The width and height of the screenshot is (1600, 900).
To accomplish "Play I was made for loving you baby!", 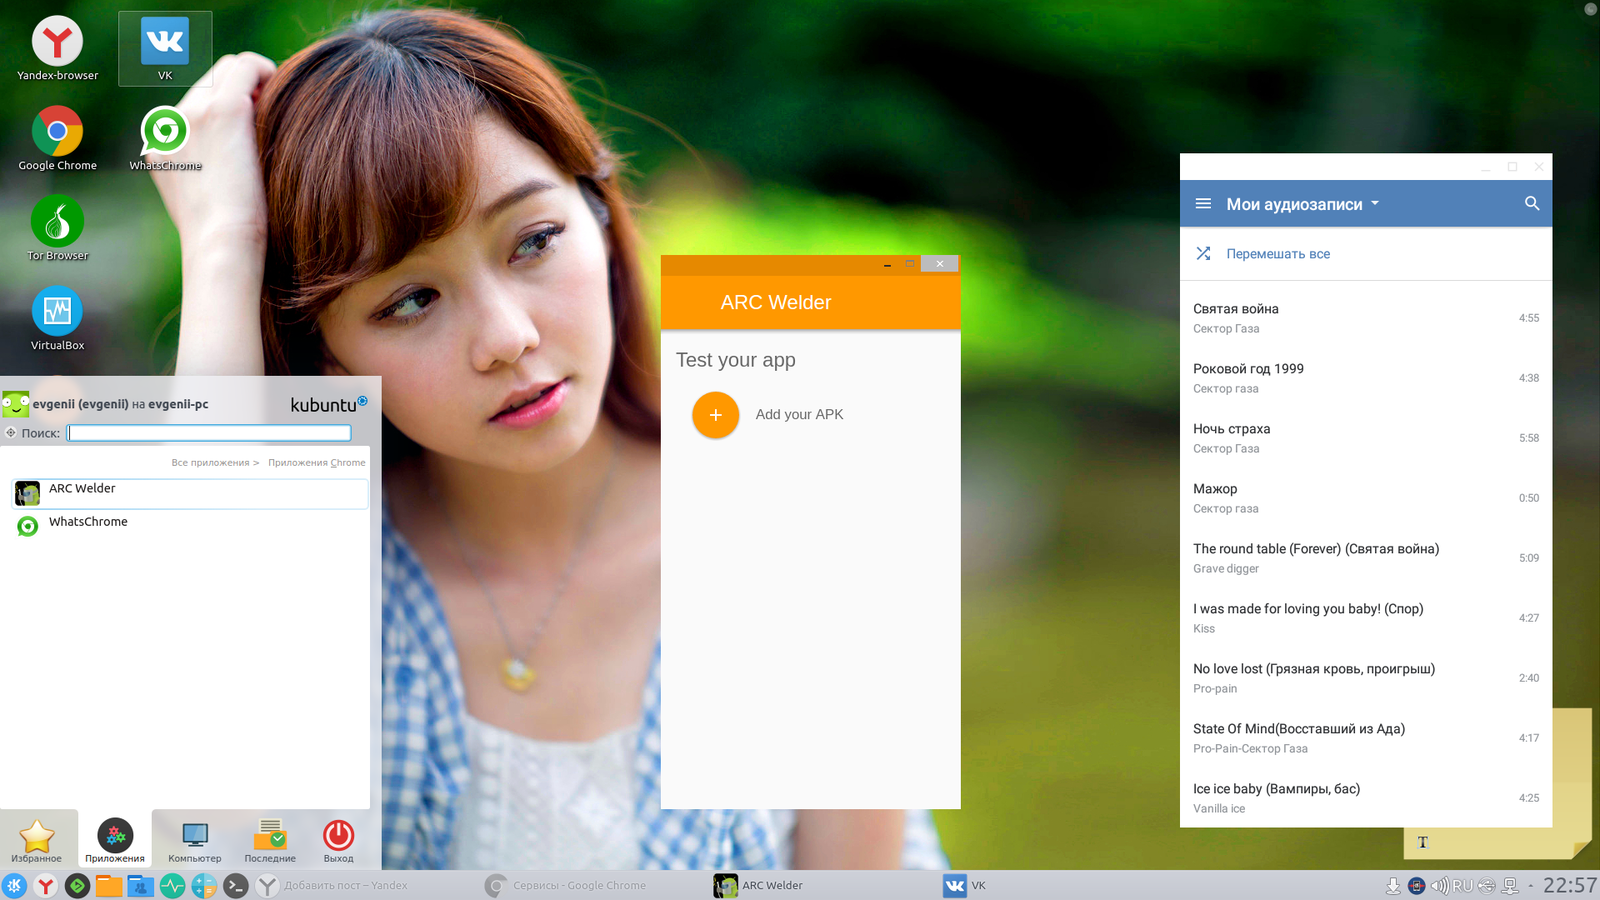I will click(x=1366, y=618).
